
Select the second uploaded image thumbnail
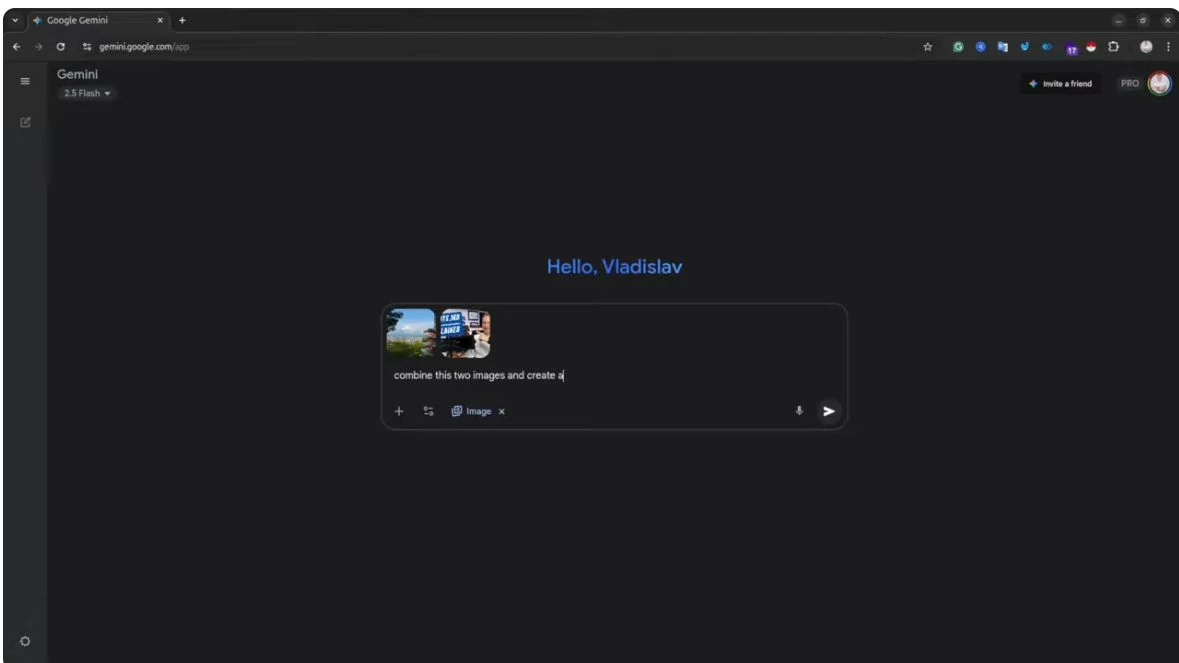pyautogui.click(x=465, y=333)
